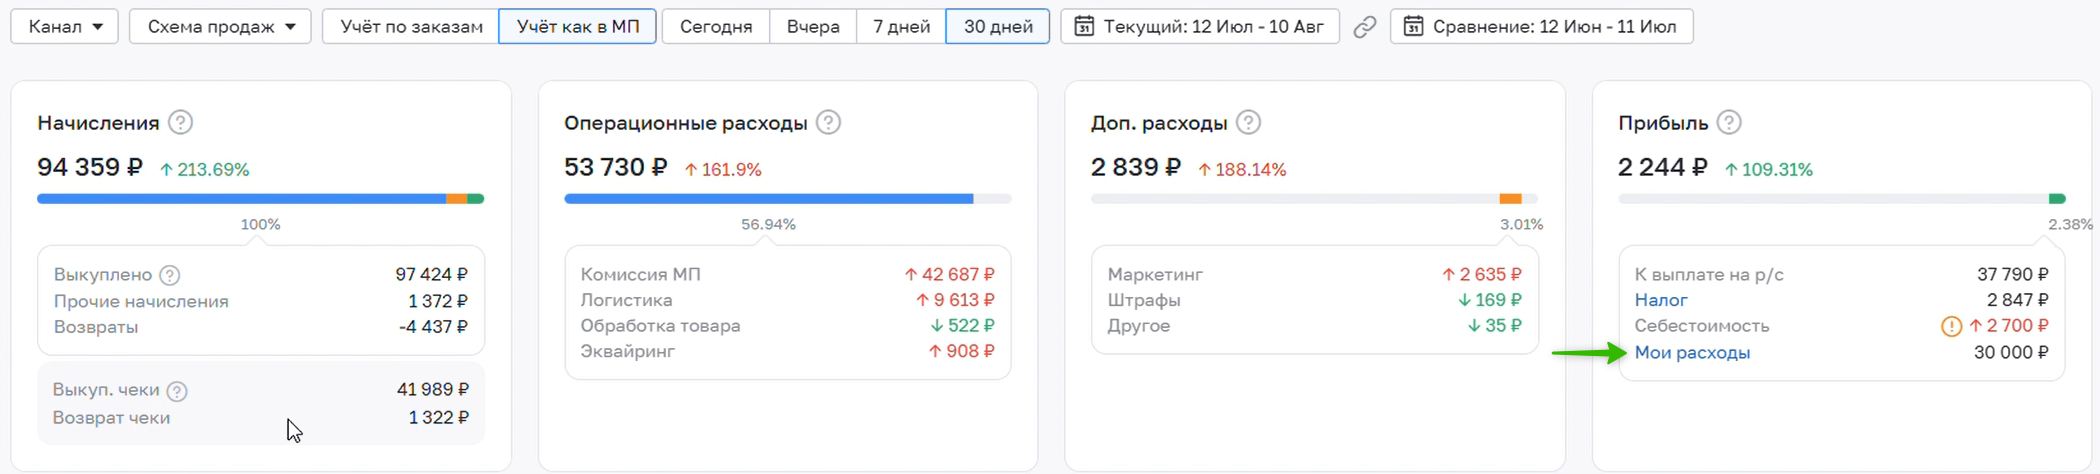Select the 30 дней period

(x=998, y=26)
